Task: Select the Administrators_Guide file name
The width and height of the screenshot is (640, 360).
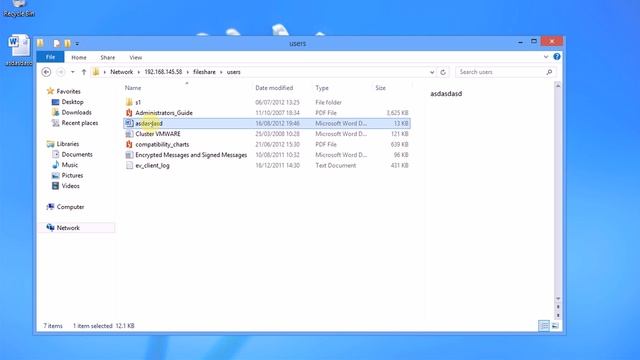Action: click(164, 113)
